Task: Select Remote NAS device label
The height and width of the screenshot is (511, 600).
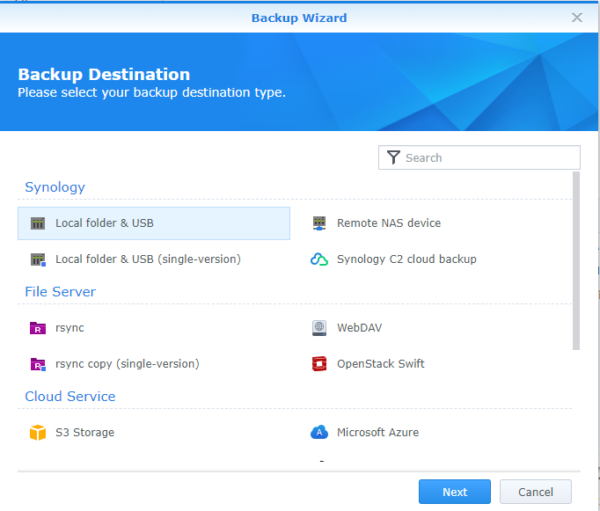Action: (389, 223)
